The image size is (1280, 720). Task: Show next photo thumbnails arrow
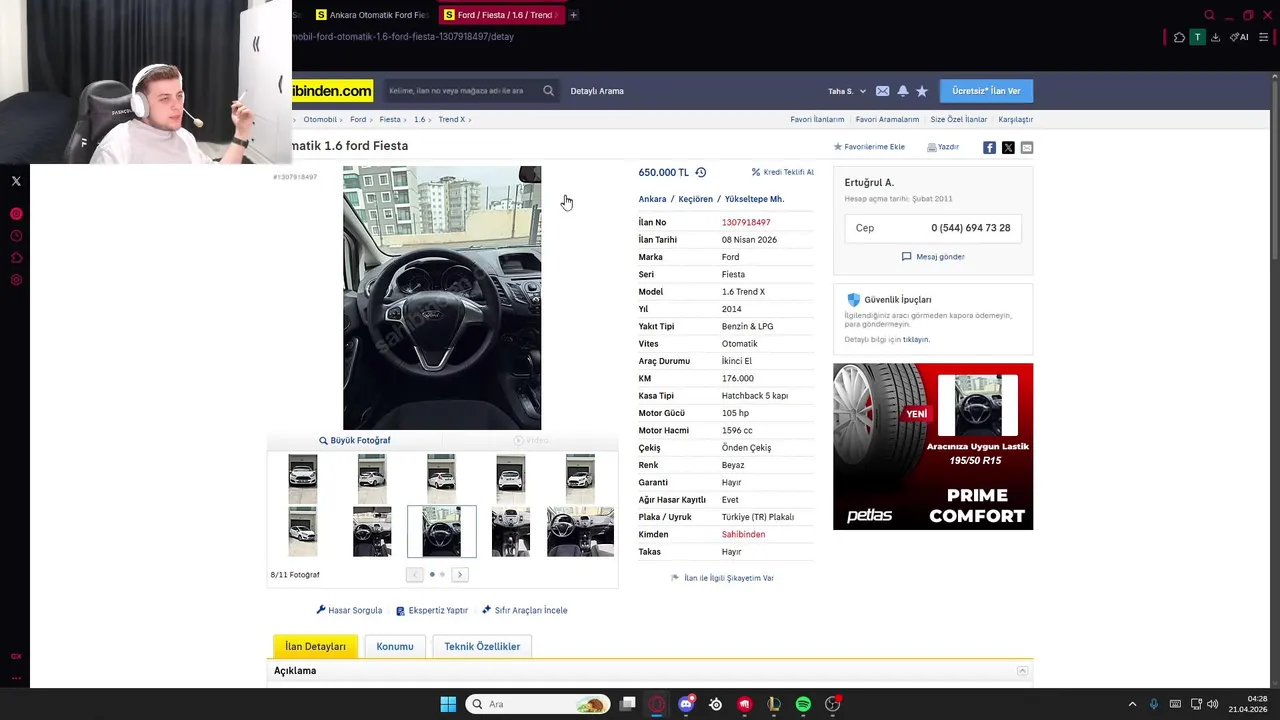(460, 574)
